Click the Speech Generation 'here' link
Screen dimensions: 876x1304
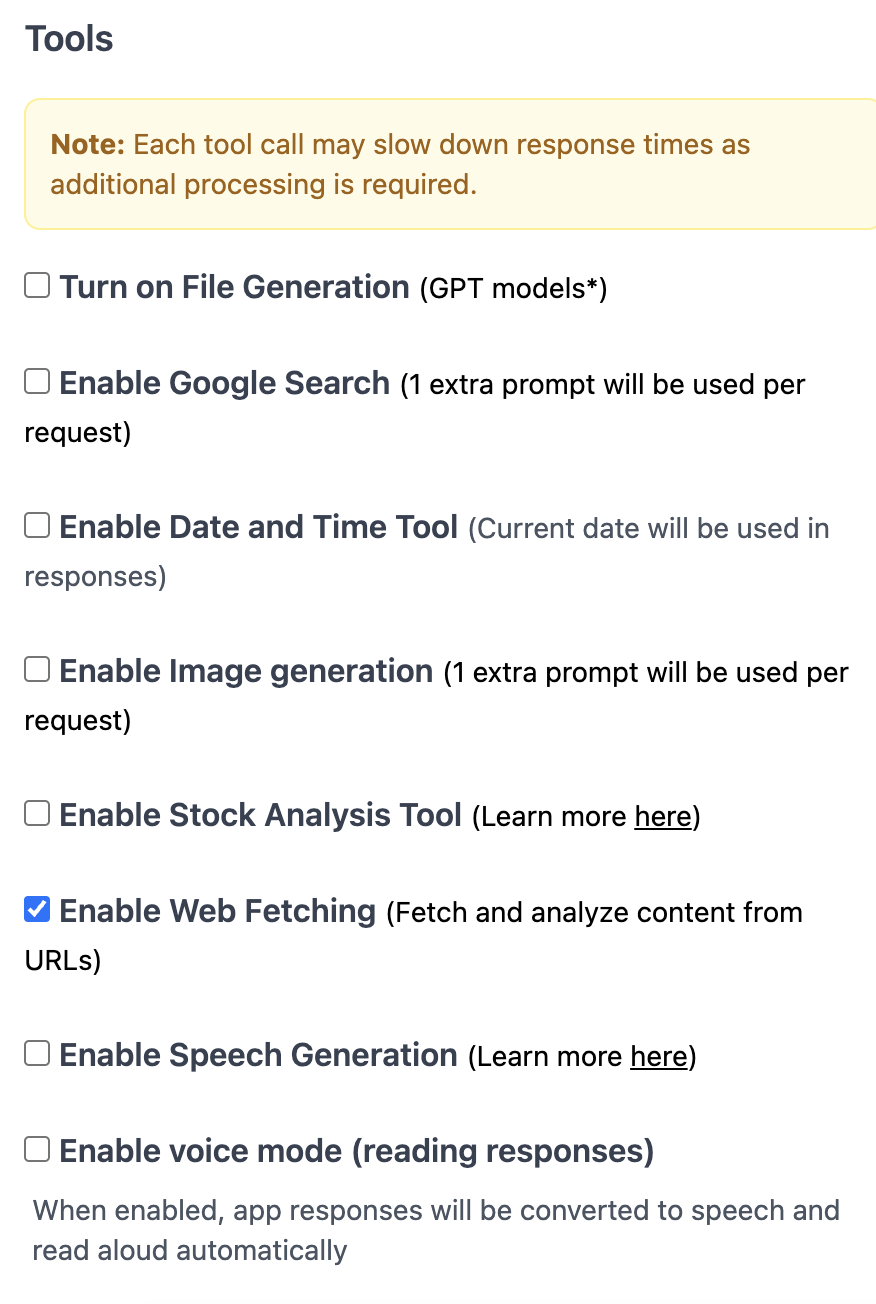coord(659,1057)
